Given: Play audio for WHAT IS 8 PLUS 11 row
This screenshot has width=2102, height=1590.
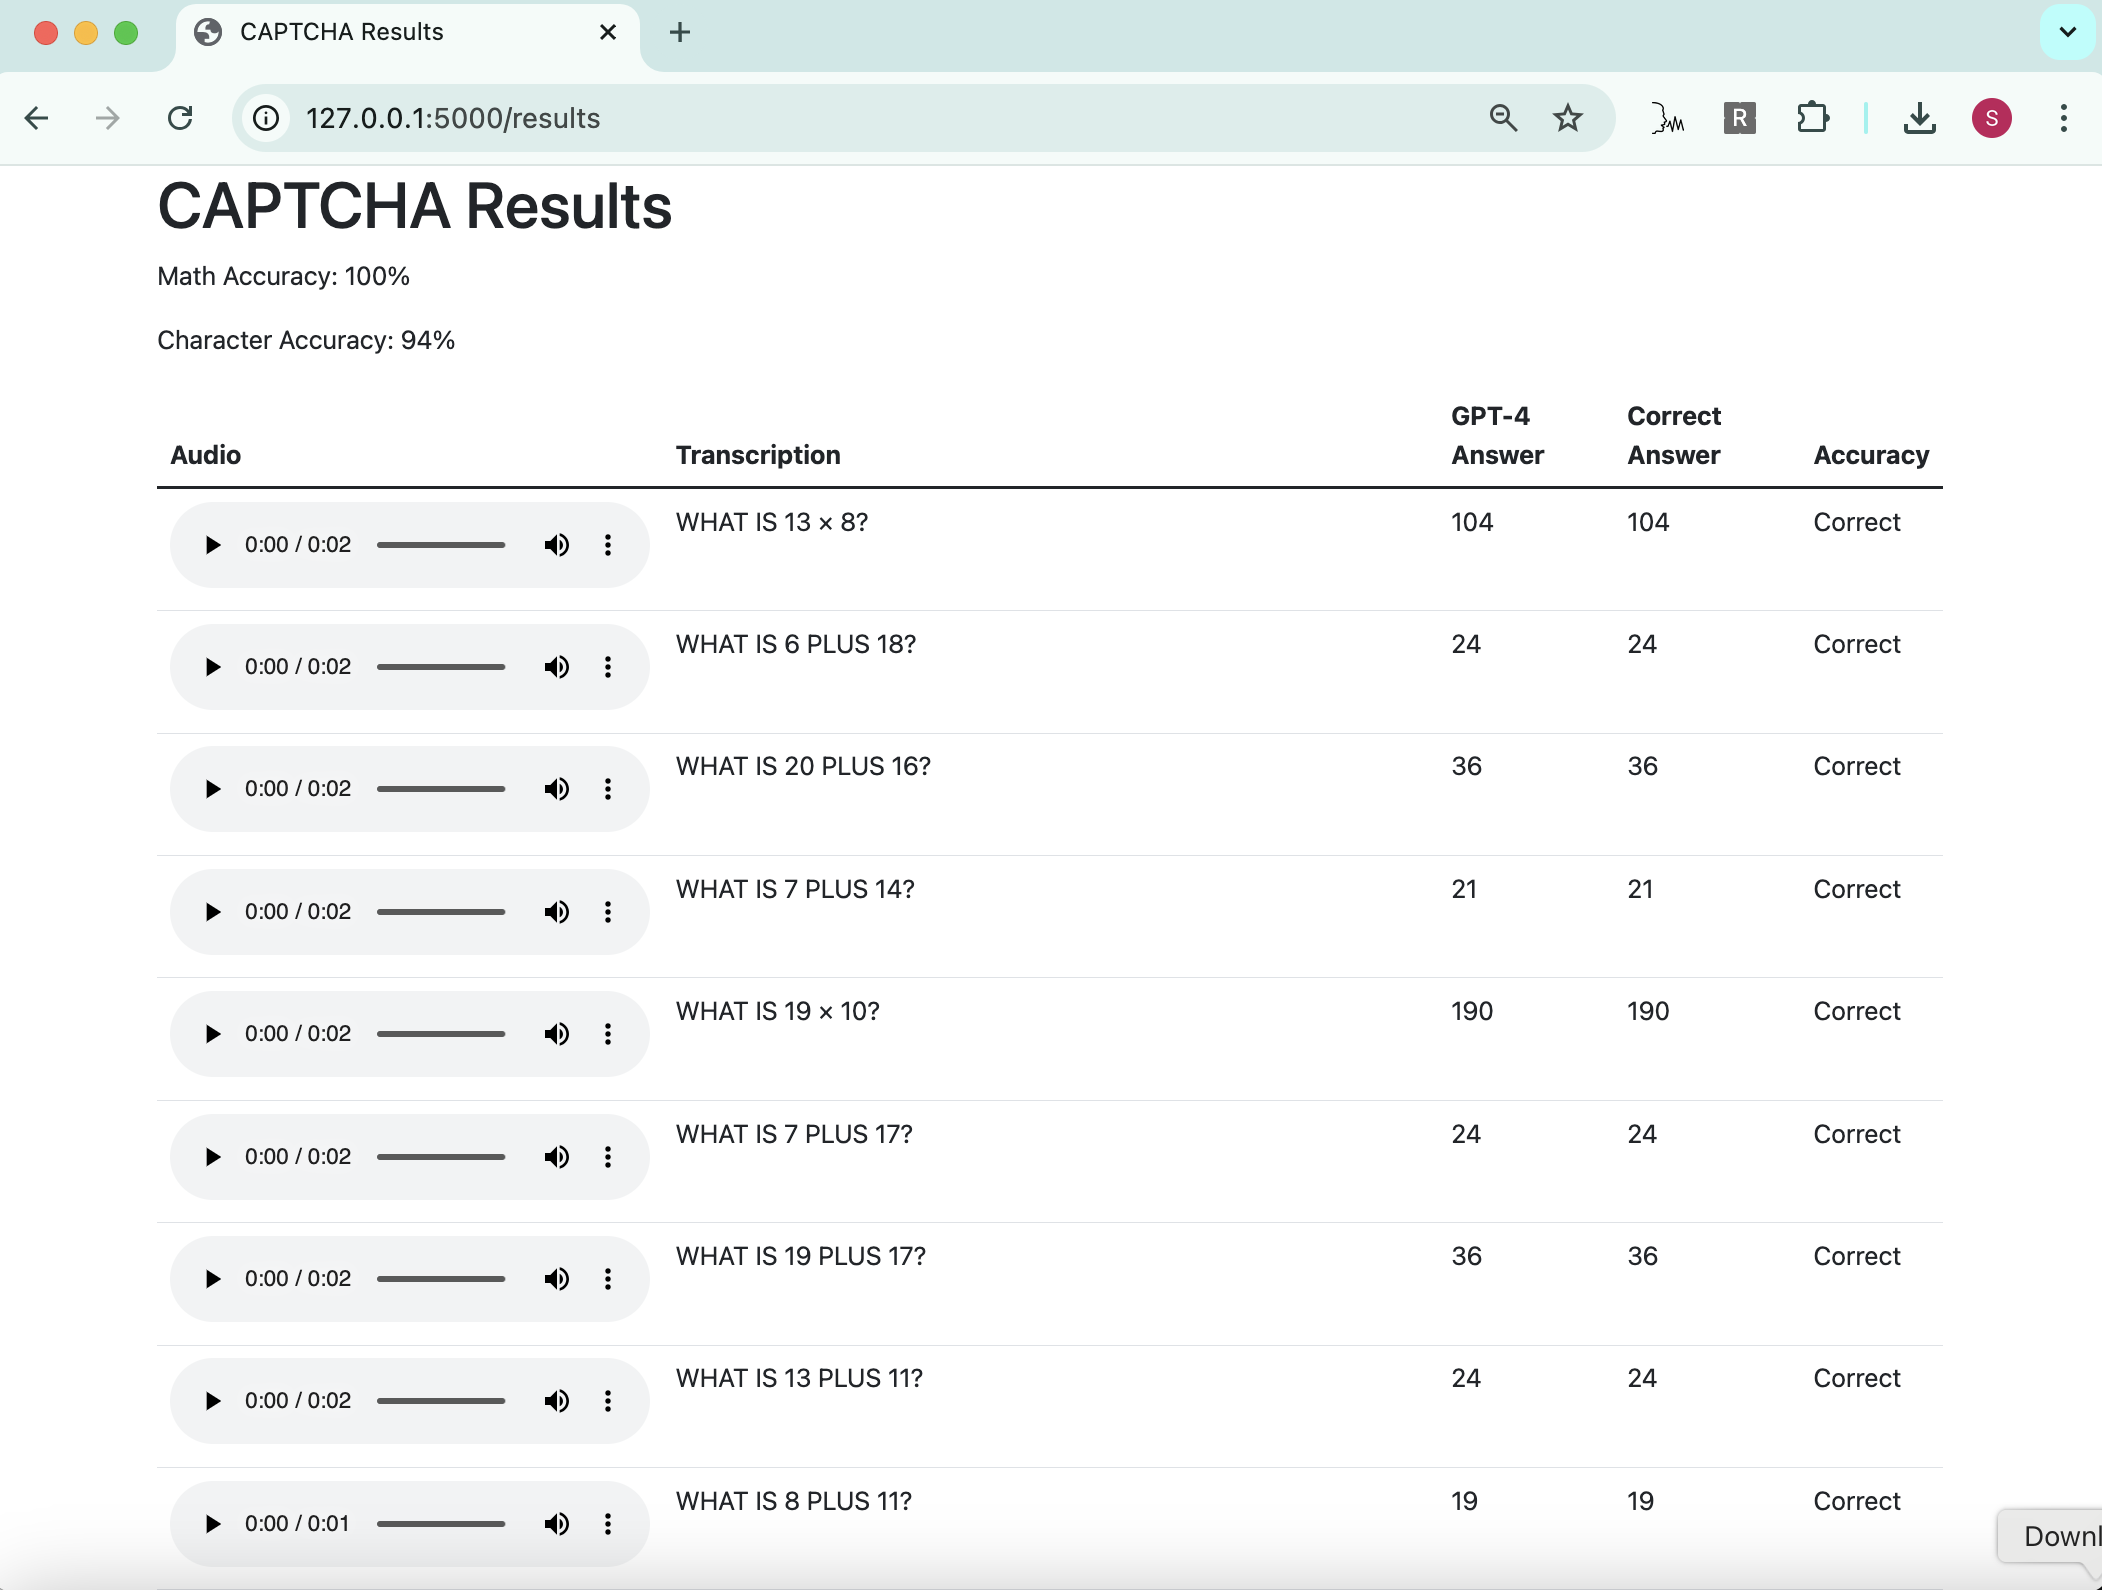Looking at the screenshot, I should pyautogui.click(x=212, y=1524).
